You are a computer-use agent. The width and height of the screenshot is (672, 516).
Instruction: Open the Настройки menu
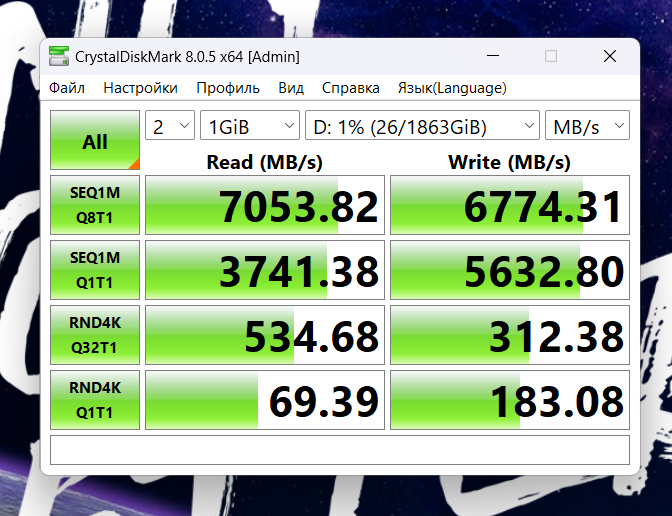coord(141,88)
